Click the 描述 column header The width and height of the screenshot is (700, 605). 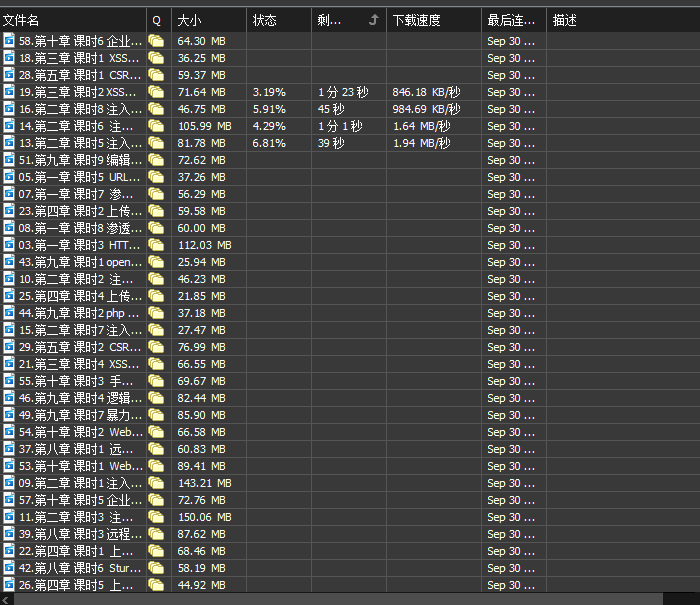click(x=623, y=20)
